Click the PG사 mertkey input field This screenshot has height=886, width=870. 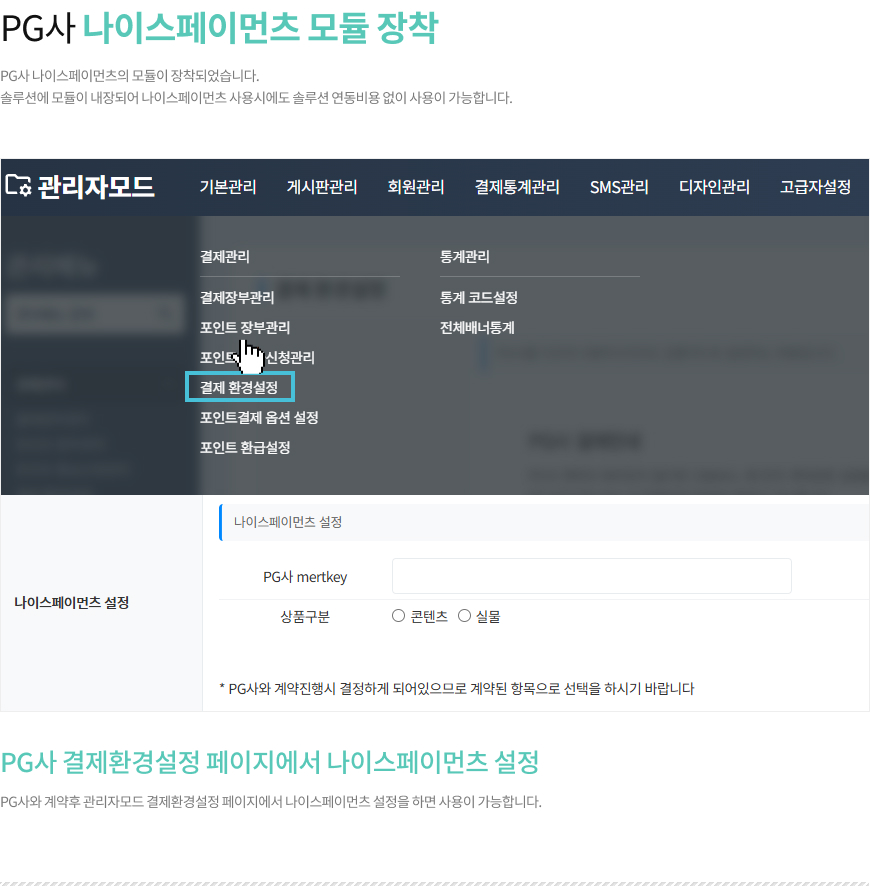pos(591,577)
